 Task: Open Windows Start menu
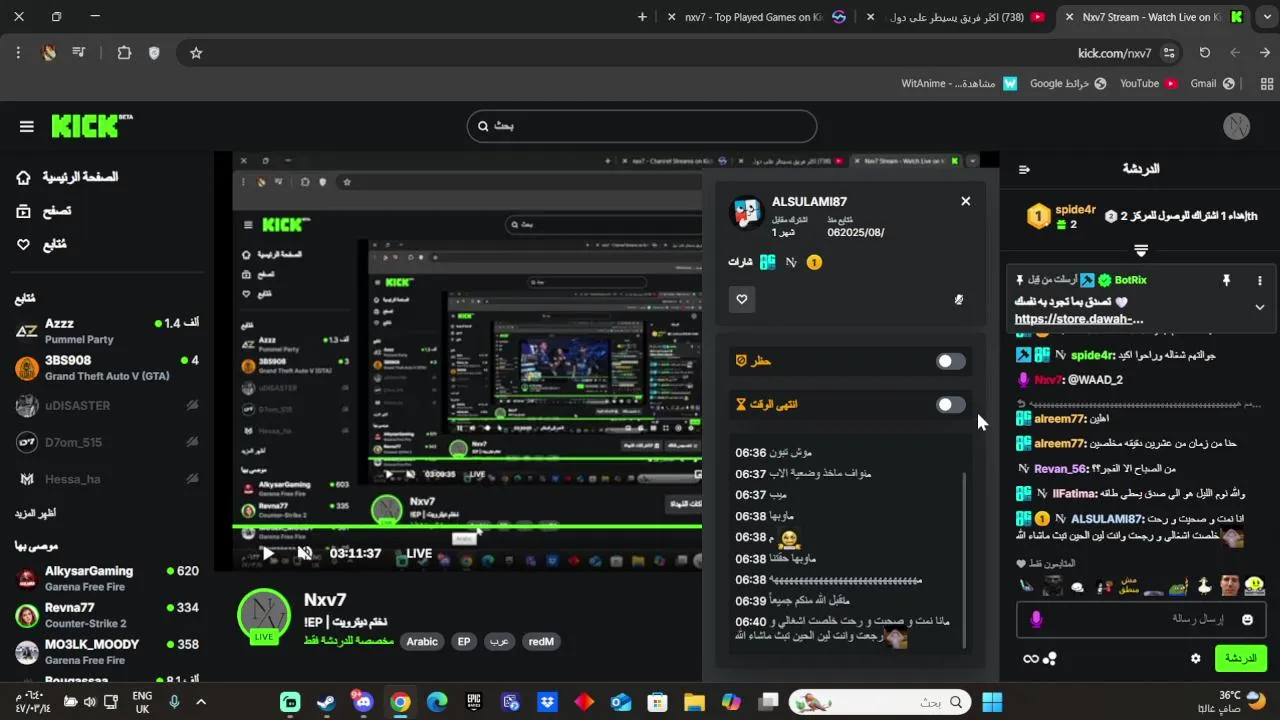[x=992, y=702]
